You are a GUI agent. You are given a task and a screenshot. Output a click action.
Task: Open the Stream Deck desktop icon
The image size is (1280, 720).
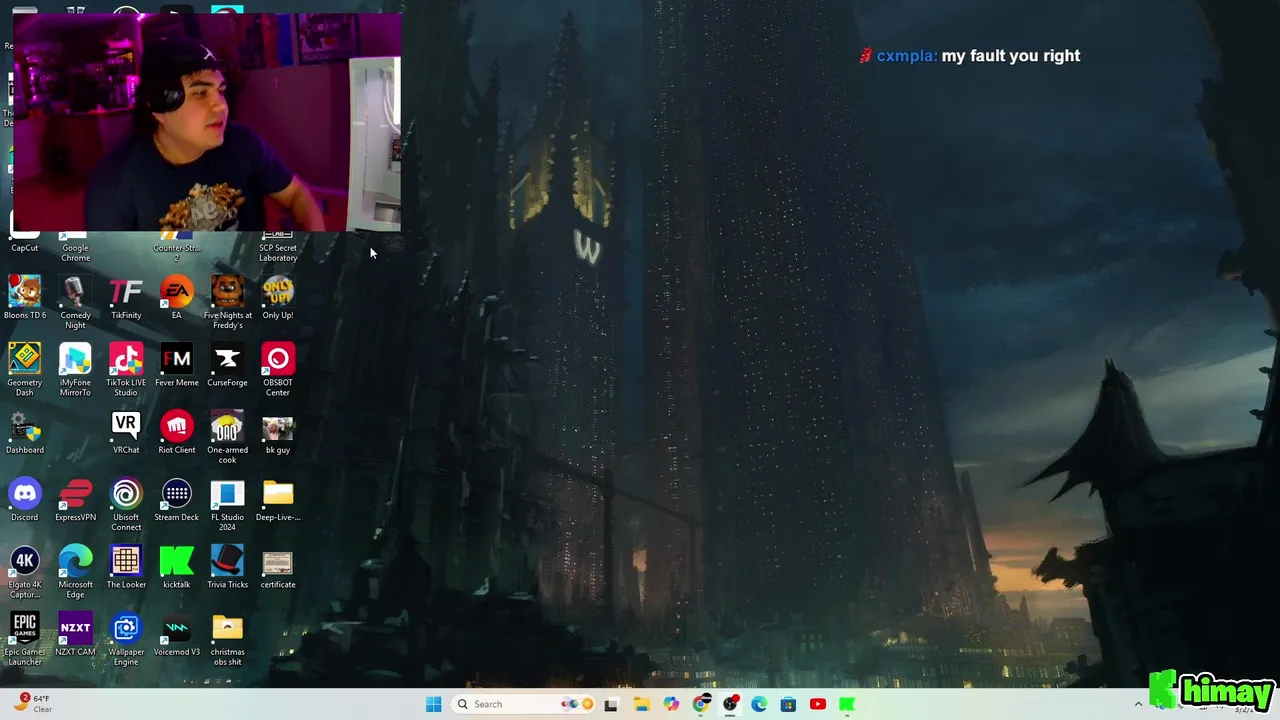pyautogui.click(x=176, y=500)
